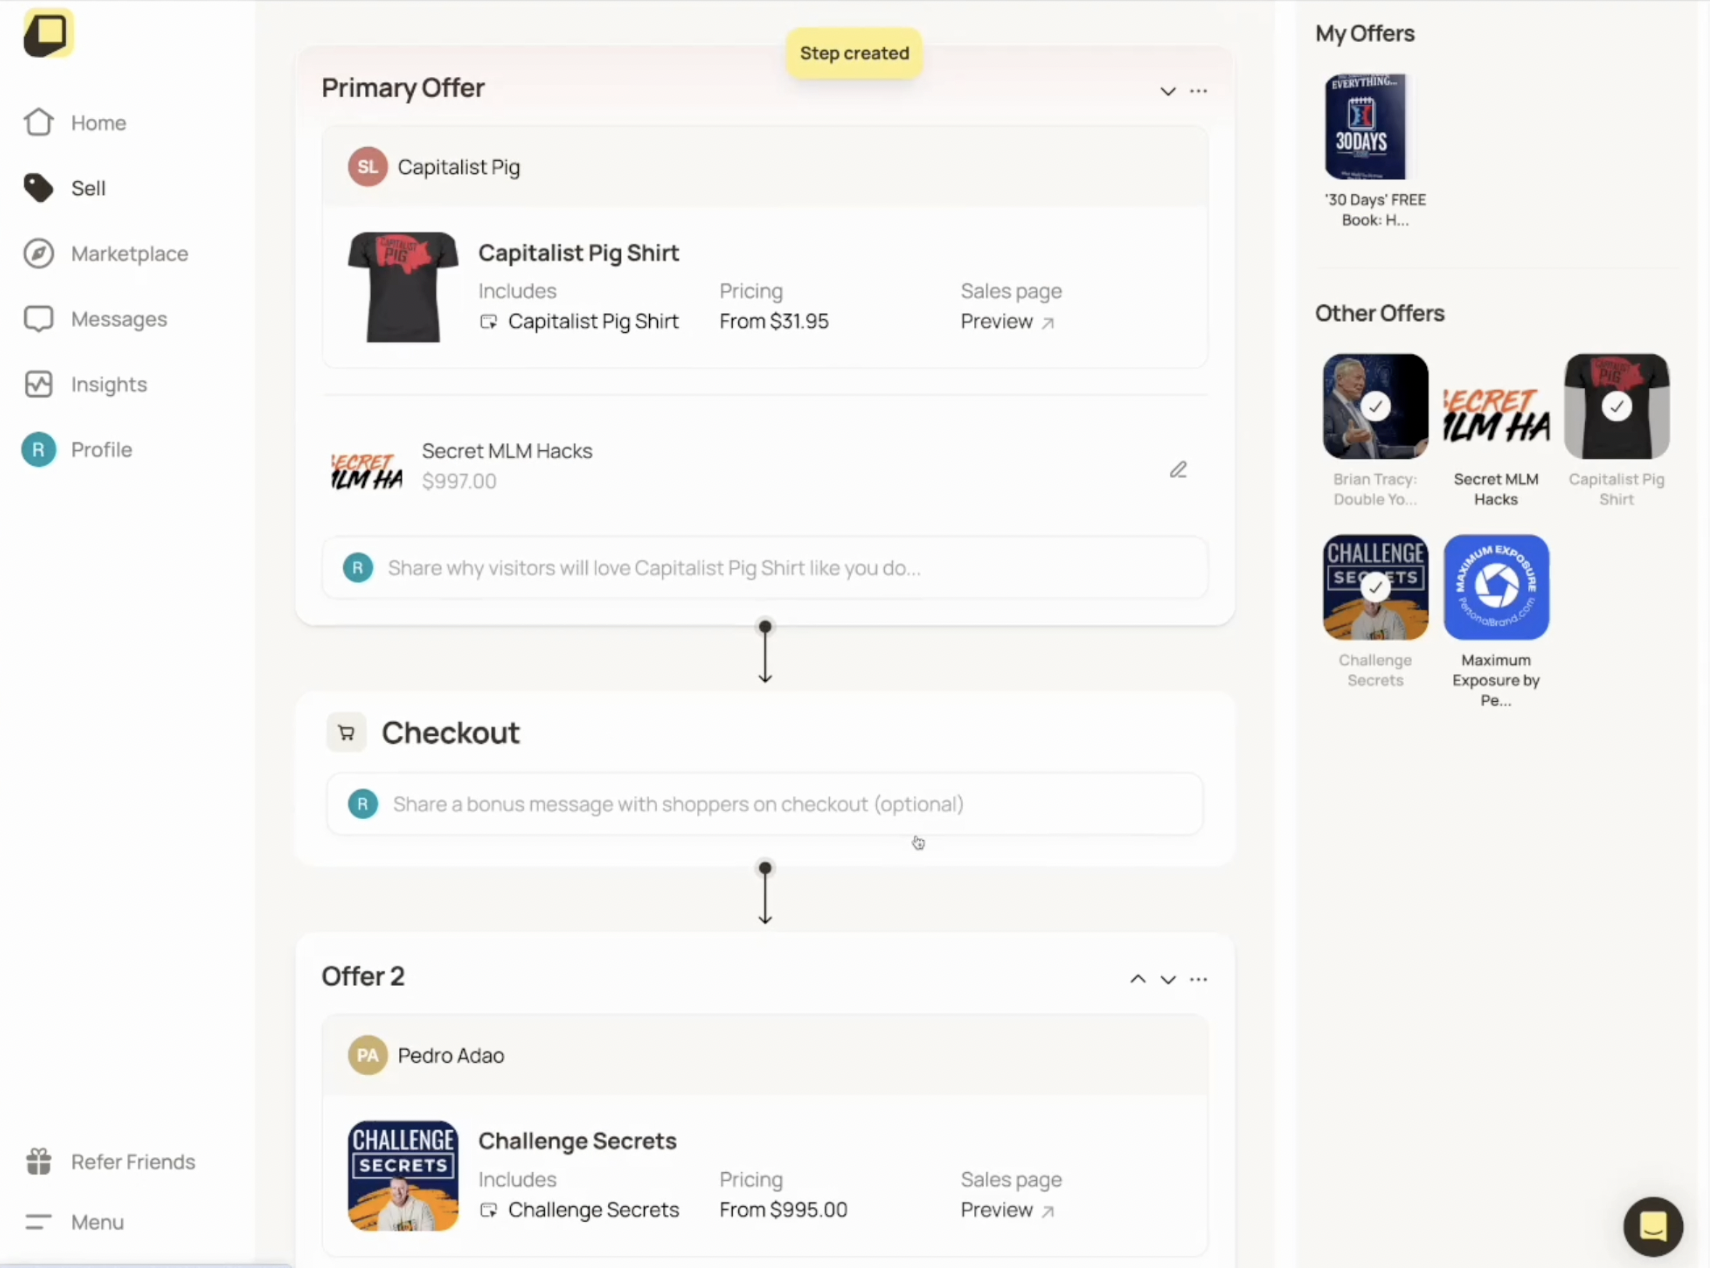Click the Insights chart icon
Viewport: 1710px width, 1268px height.
[38, 384]
